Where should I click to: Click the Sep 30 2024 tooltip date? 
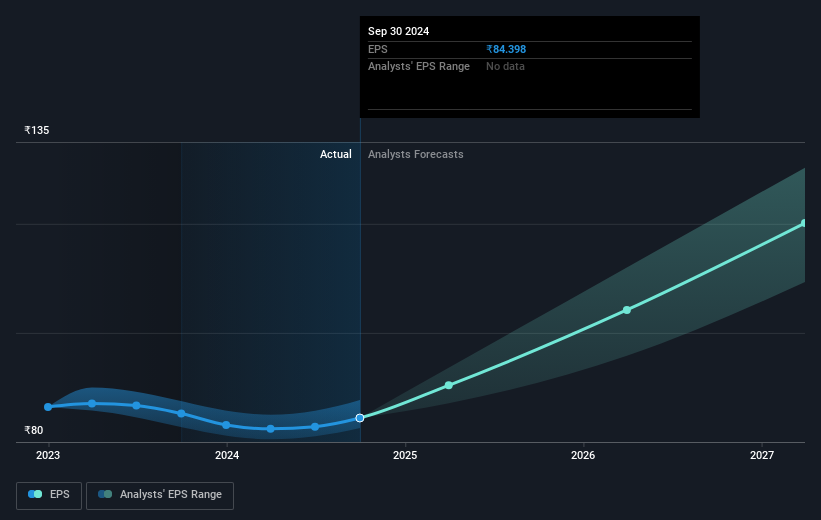398,31
